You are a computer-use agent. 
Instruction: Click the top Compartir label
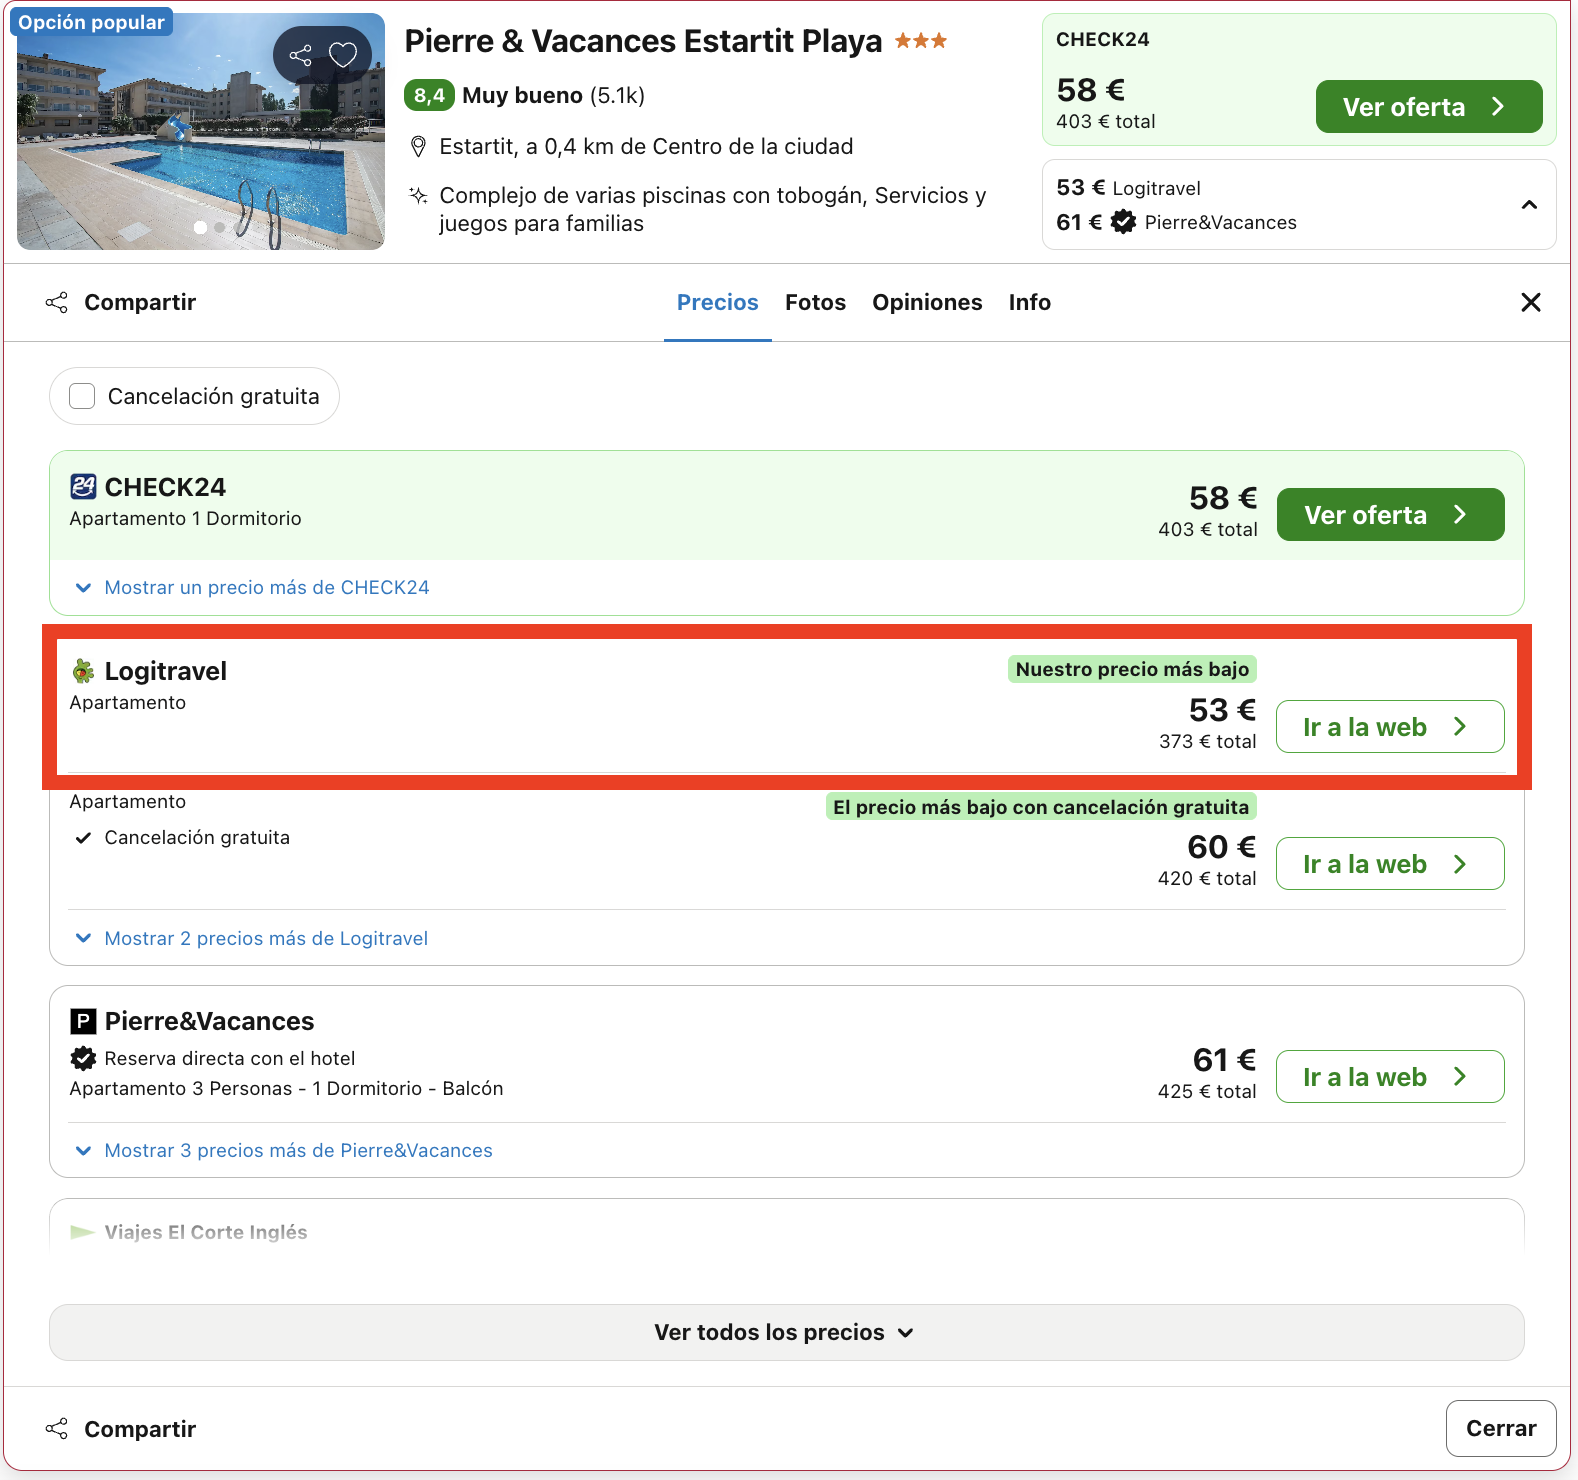click(140, 302)
